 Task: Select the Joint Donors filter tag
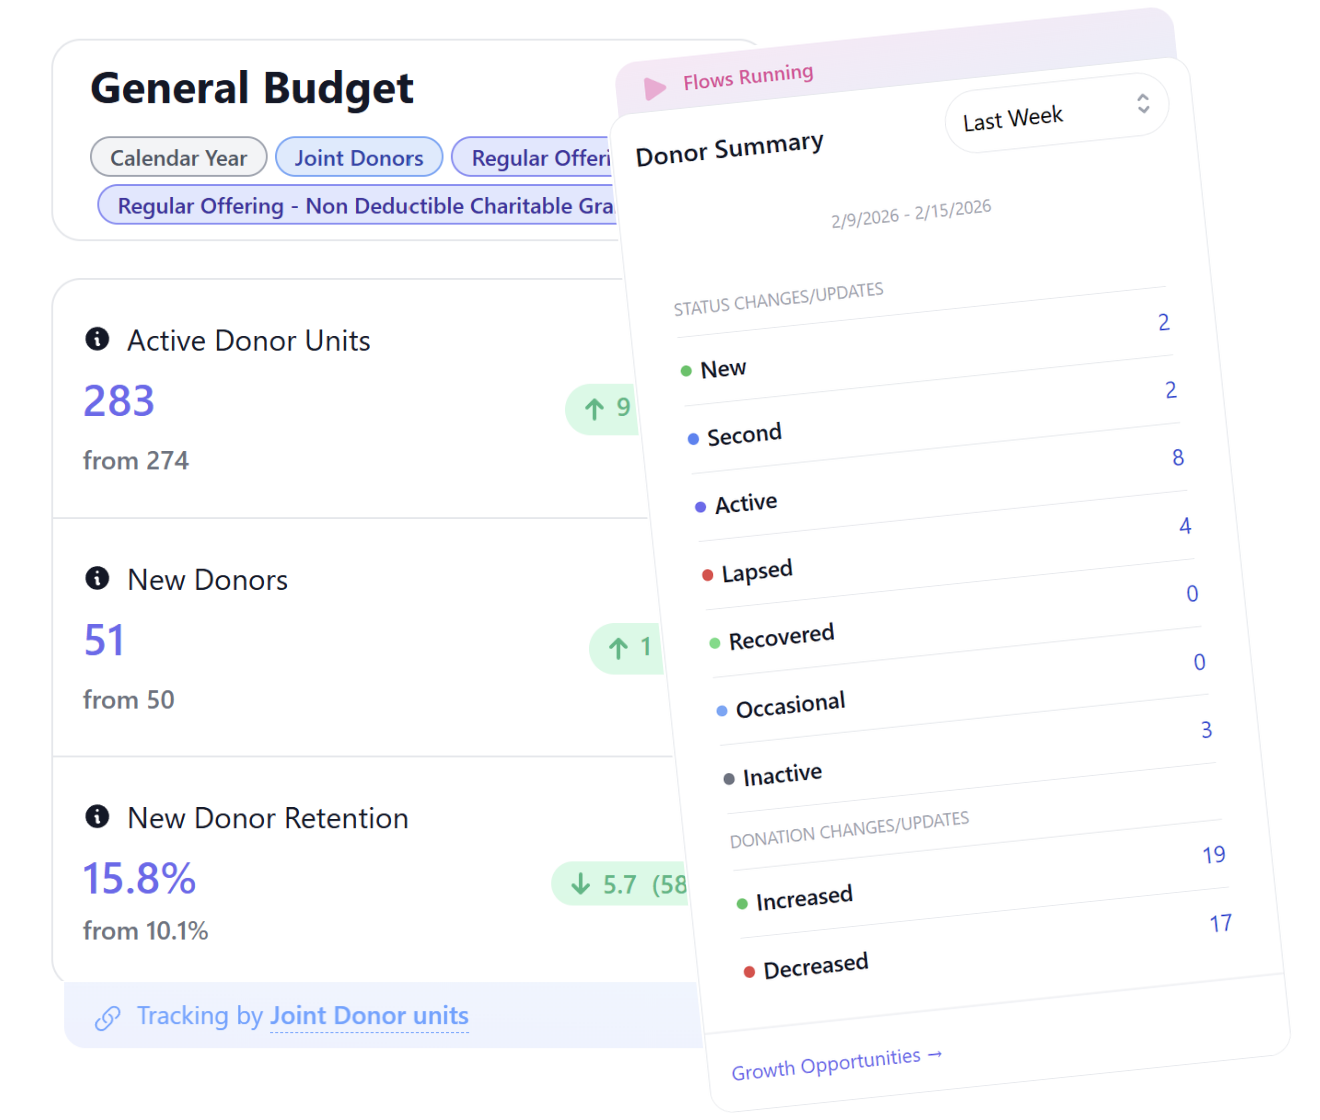pyautogui.click(x=359, y=158)
